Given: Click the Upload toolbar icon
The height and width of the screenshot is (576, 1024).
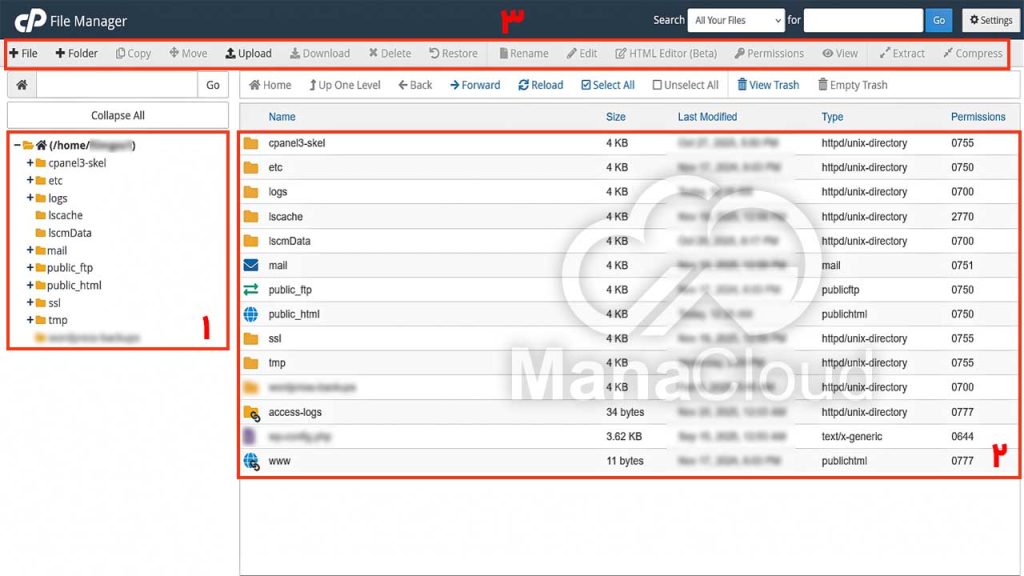Looking at the screenshot, I should coord(231,53).
